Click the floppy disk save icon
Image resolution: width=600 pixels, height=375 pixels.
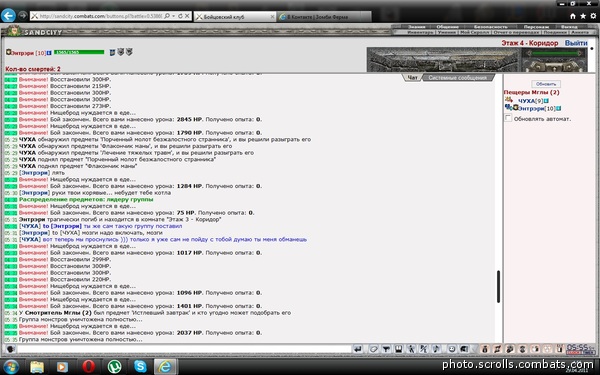398,349
